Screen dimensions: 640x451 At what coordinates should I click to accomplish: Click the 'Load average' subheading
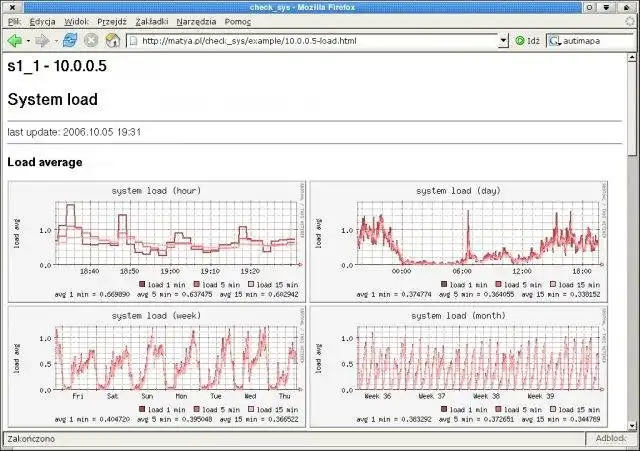(45, 162)
